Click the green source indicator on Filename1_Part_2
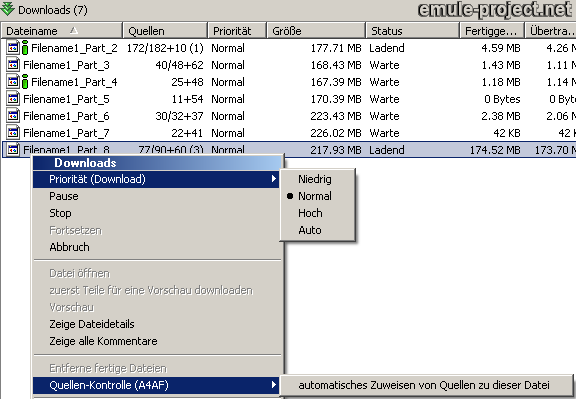The height and width of the screenshot is (399, 576). coord(25,48)
